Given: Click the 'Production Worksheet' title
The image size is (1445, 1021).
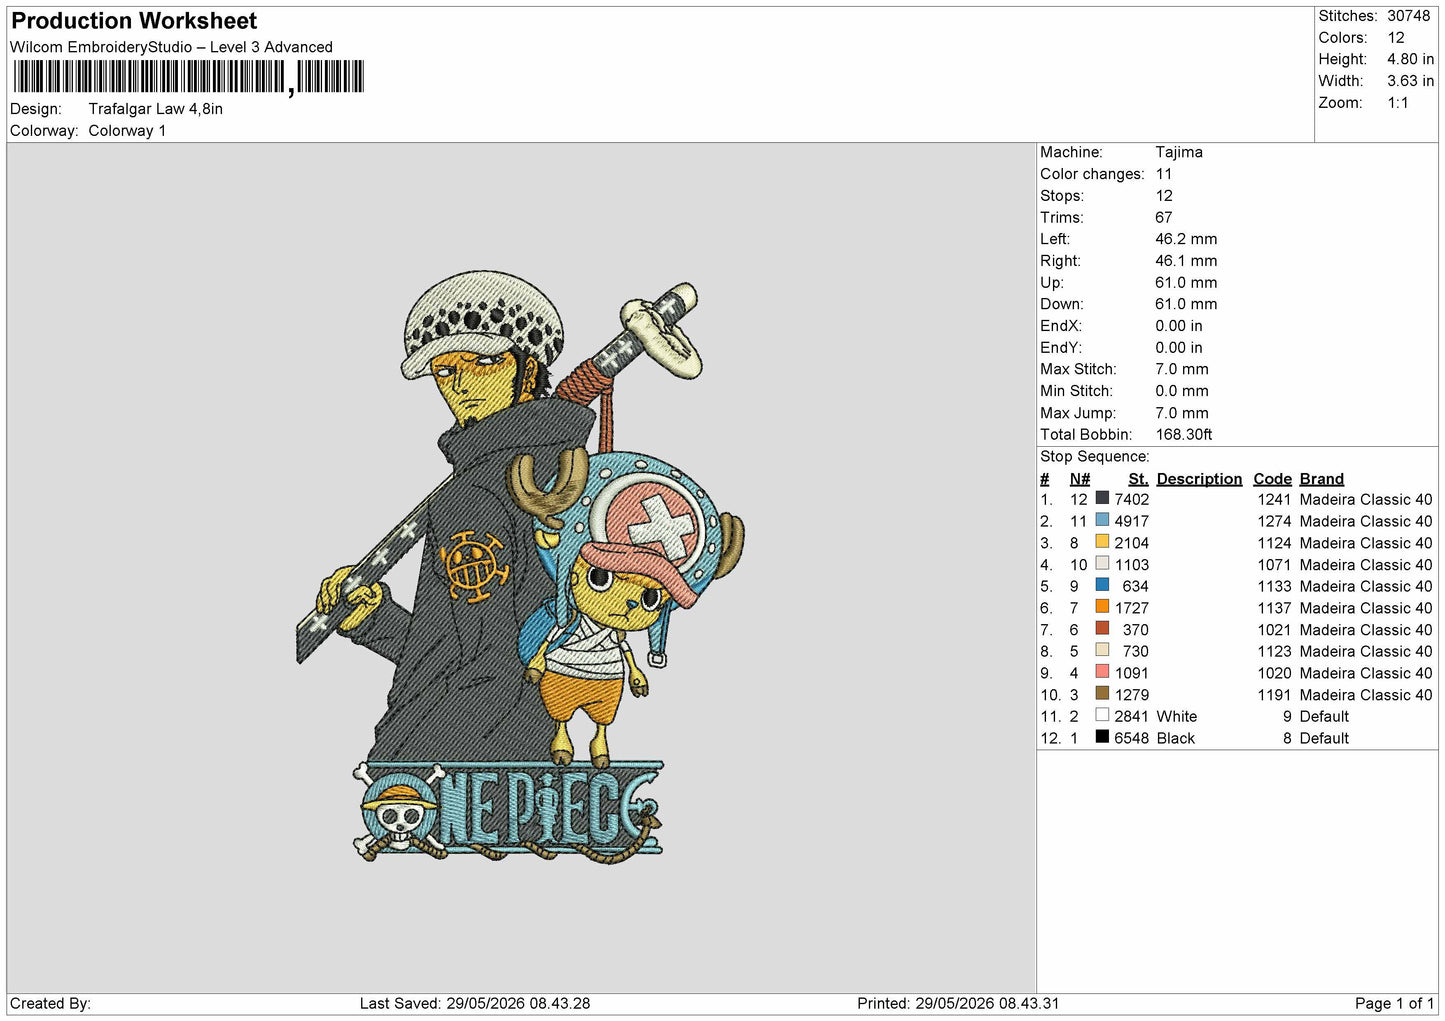Looking at the screenshot, I should (134, 21).
